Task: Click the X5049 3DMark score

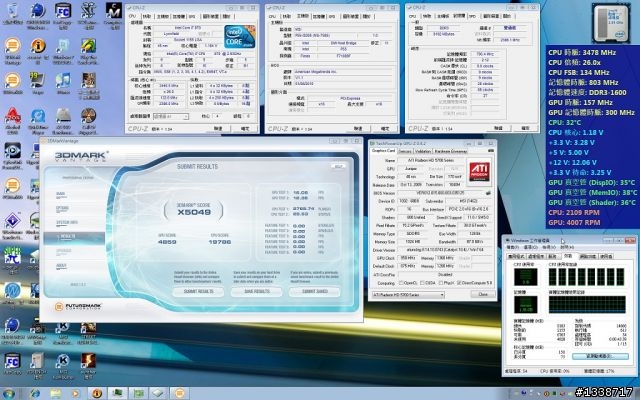Action: click(x=194, y=212)
